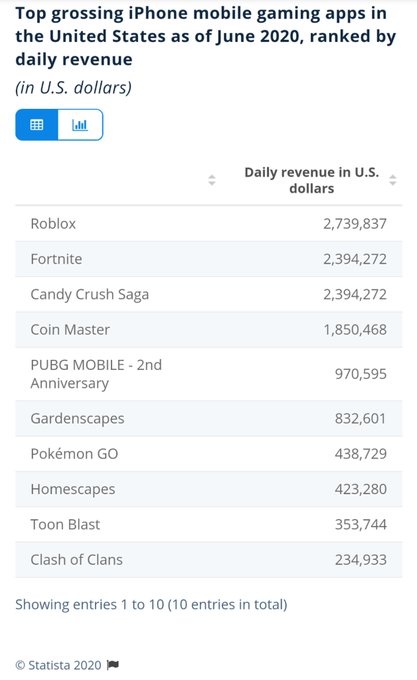Image resolution: width=417 pixels, height=680 pixels.
Task: Select PUBG MOBILE - 2nd Anniversary row
Action: coord(208,374)
